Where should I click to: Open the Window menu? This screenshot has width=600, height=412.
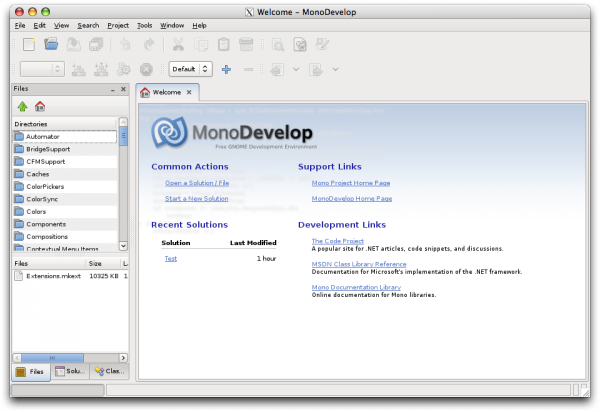pos(172,26)
